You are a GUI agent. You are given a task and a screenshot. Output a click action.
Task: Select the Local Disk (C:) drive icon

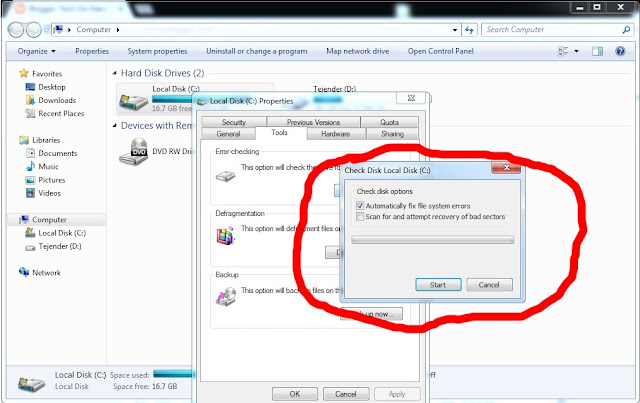point(133,102)
